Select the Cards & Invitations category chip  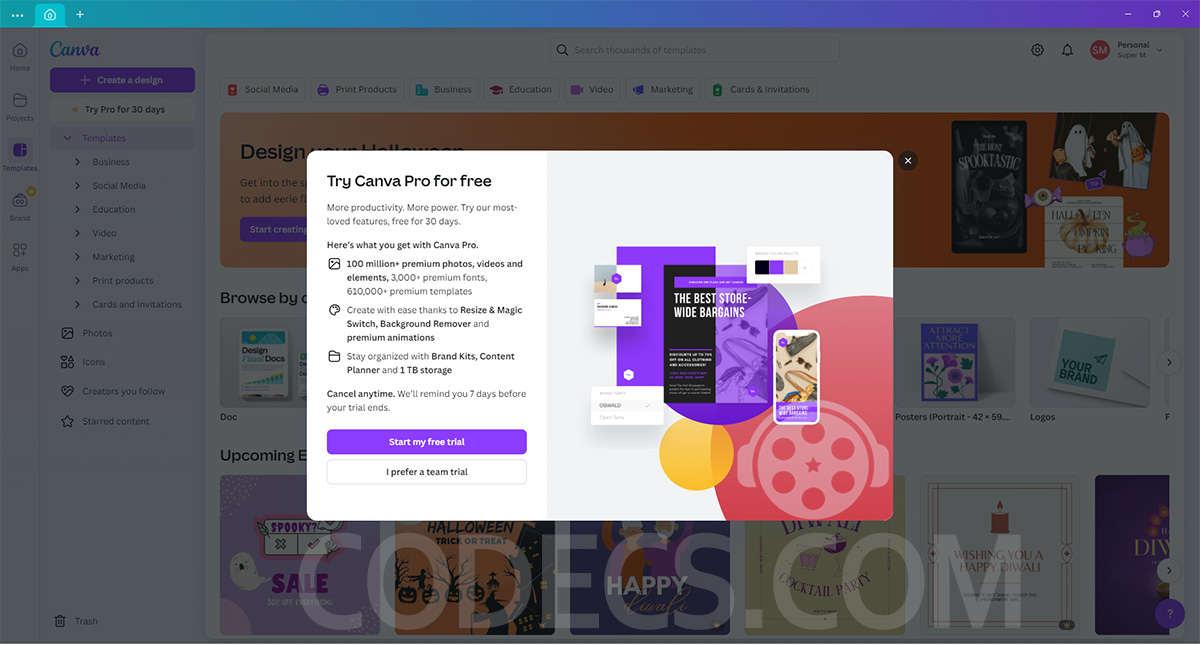point(761,90)
